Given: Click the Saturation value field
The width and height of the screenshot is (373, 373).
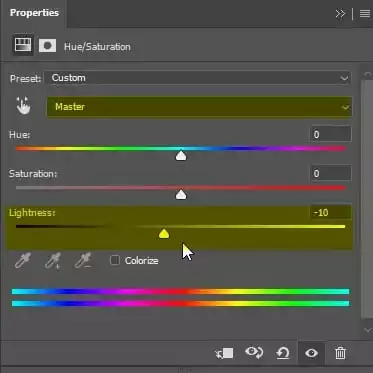Looking at the screenshot, I should [330, 173].
